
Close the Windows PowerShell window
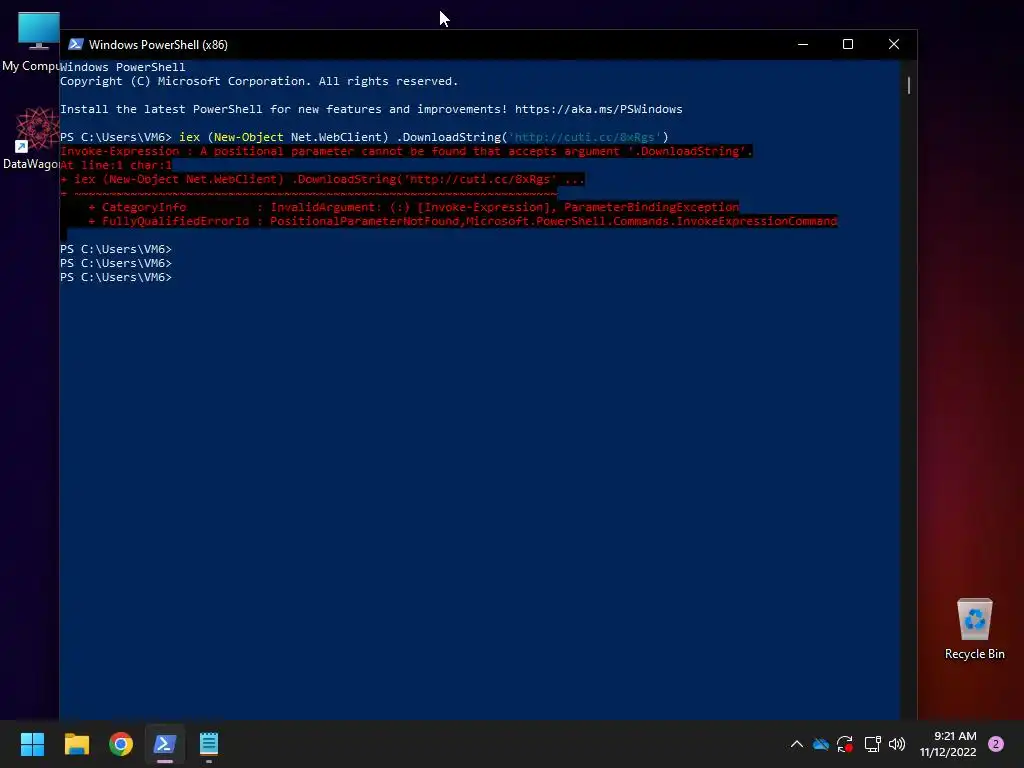[894, 44]
